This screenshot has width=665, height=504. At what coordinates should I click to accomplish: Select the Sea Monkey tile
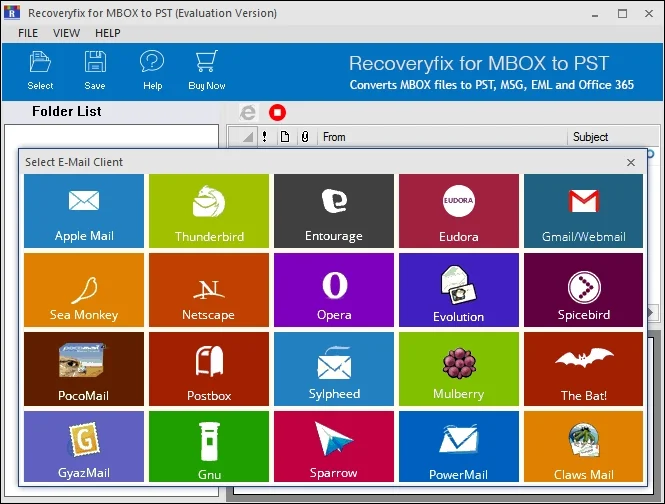click(x=84, y=290)
